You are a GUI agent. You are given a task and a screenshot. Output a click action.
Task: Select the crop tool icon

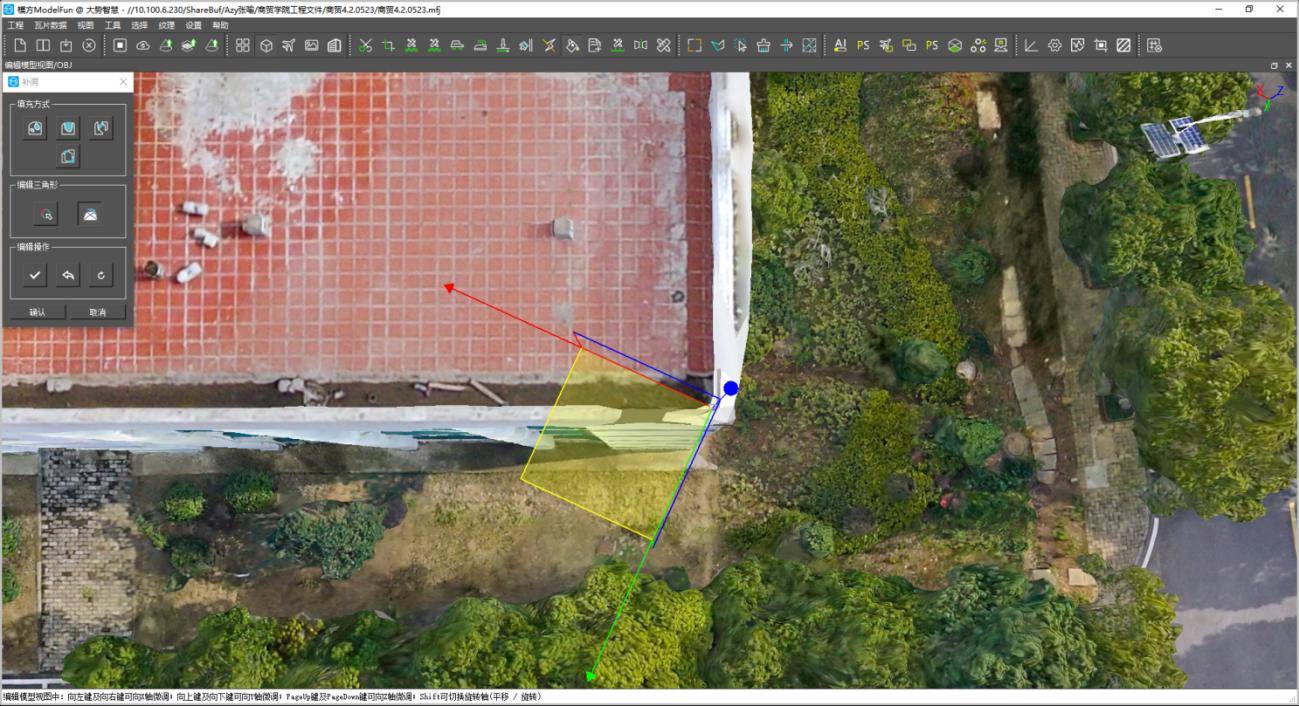[387, 45]
